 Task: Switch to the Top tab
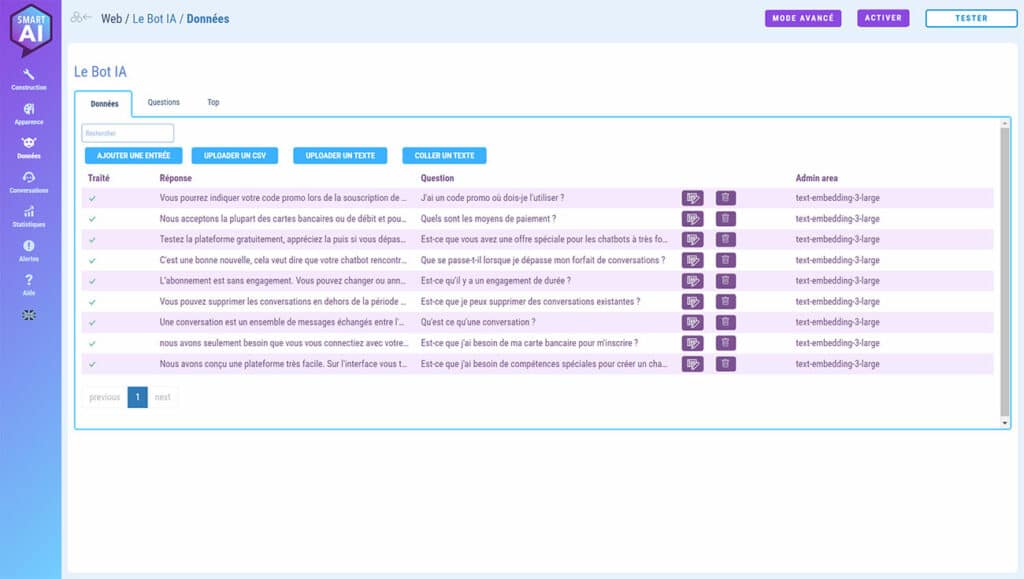pos(213,102)
